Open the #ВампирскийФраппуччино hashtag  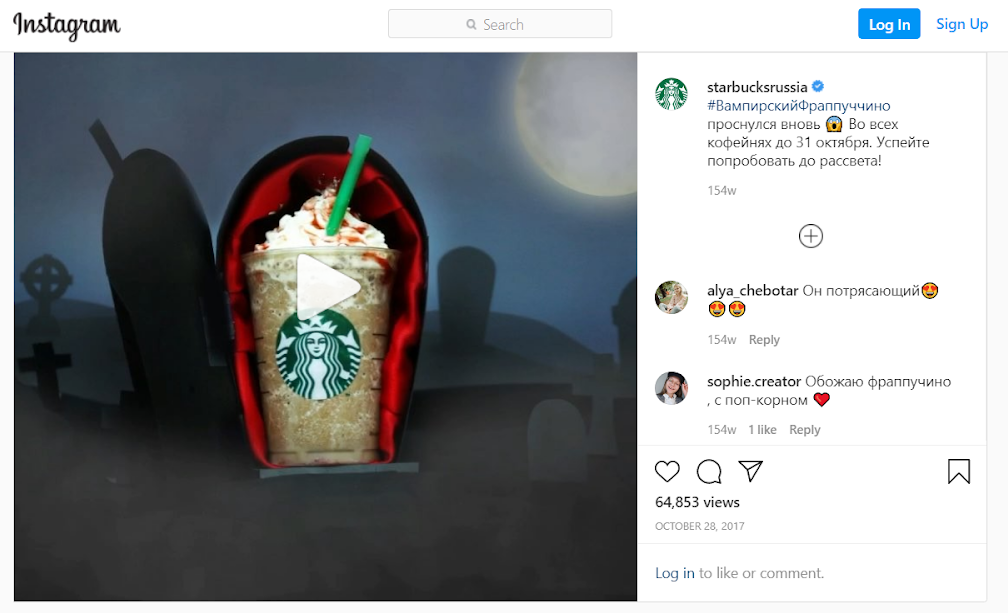click(x=798, y=105)
